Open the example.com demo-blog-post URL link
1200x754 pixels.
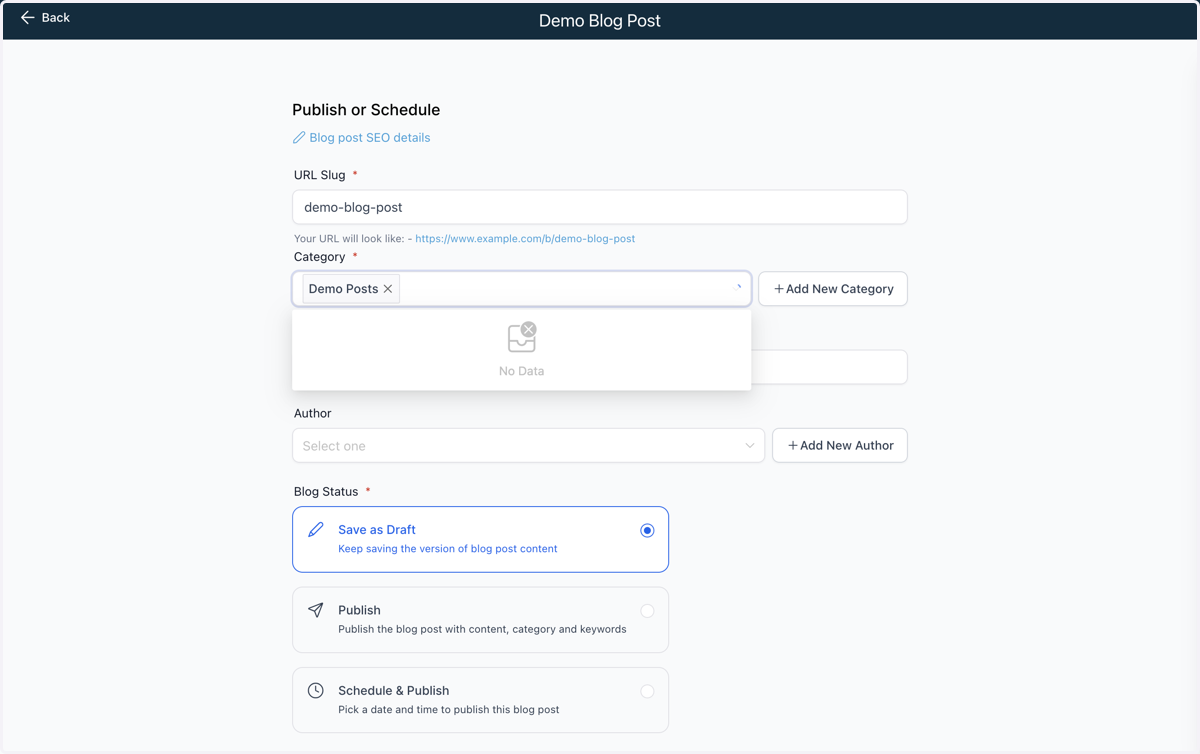525,239
